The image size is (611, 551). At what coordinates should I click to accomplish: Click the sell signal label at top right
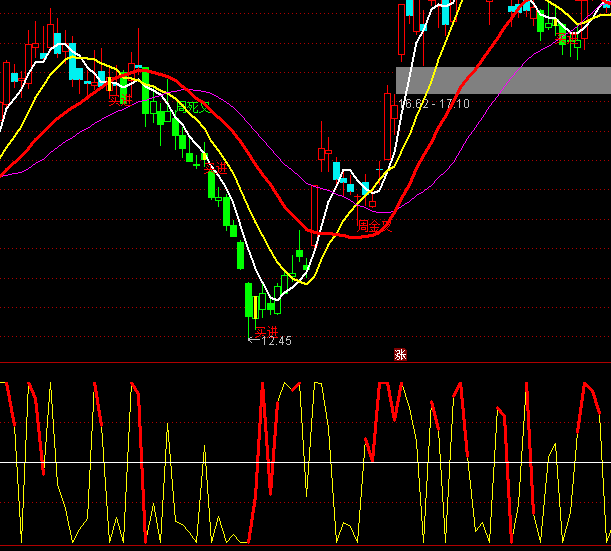coord(569,39)
